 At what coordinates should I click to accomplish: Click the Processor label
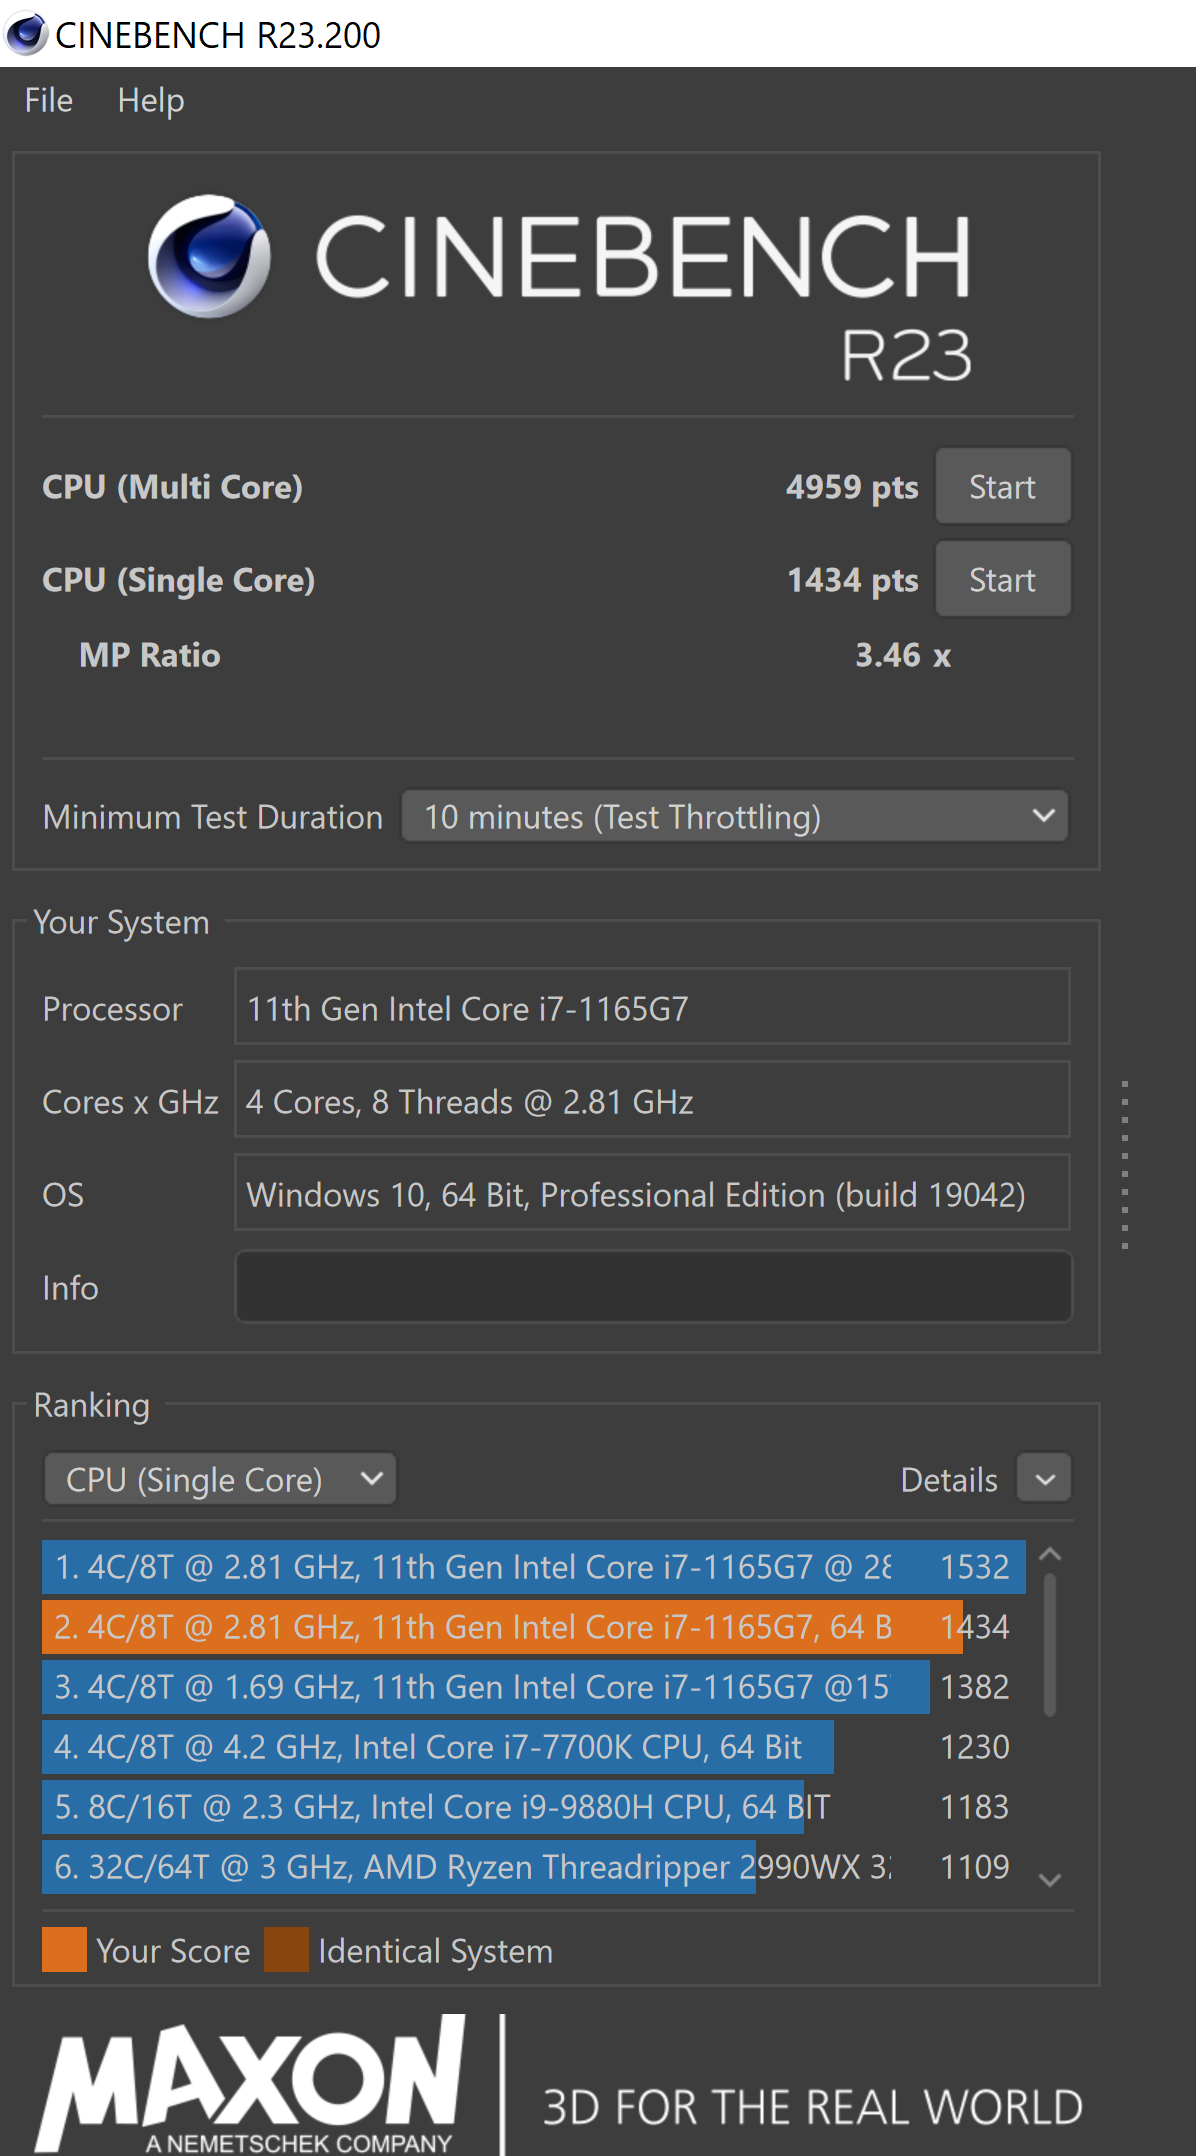[x=113, y=1009]
